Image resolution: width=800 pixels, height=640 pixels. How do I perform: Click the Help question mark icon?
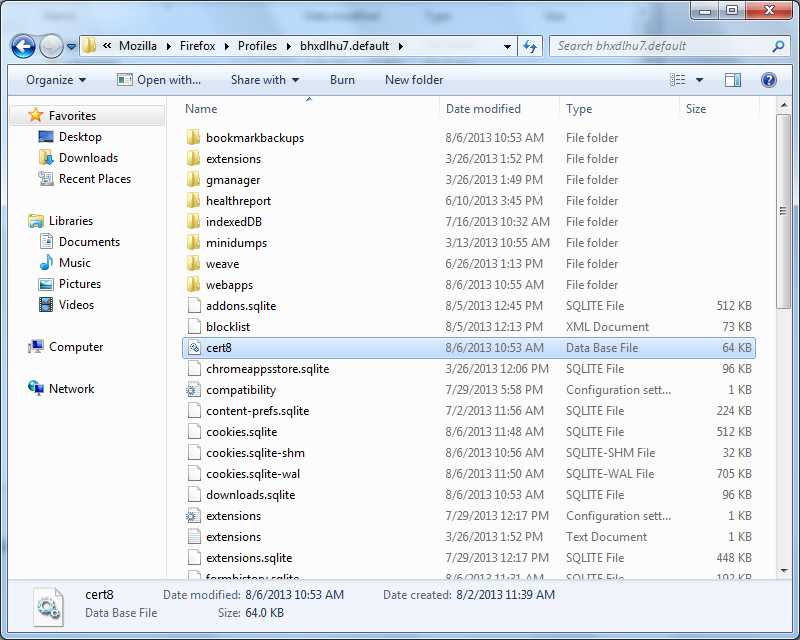pos(768,80)
